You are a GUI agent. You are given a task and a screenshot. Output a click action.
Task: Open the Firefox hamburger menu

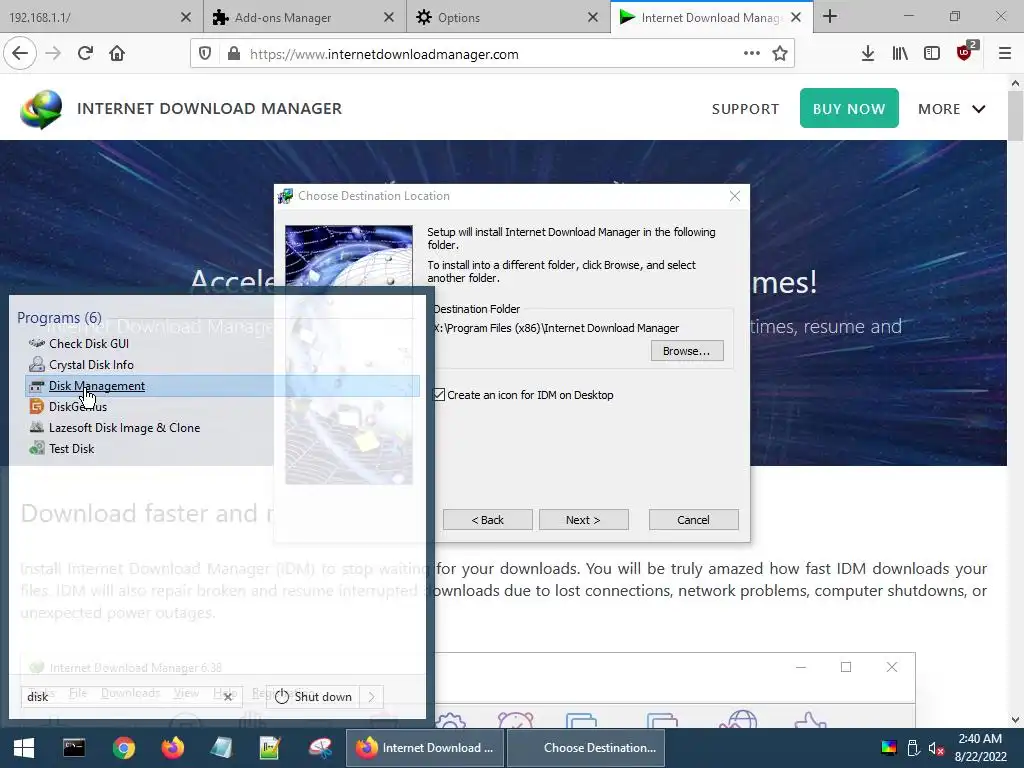point(1005,54)
